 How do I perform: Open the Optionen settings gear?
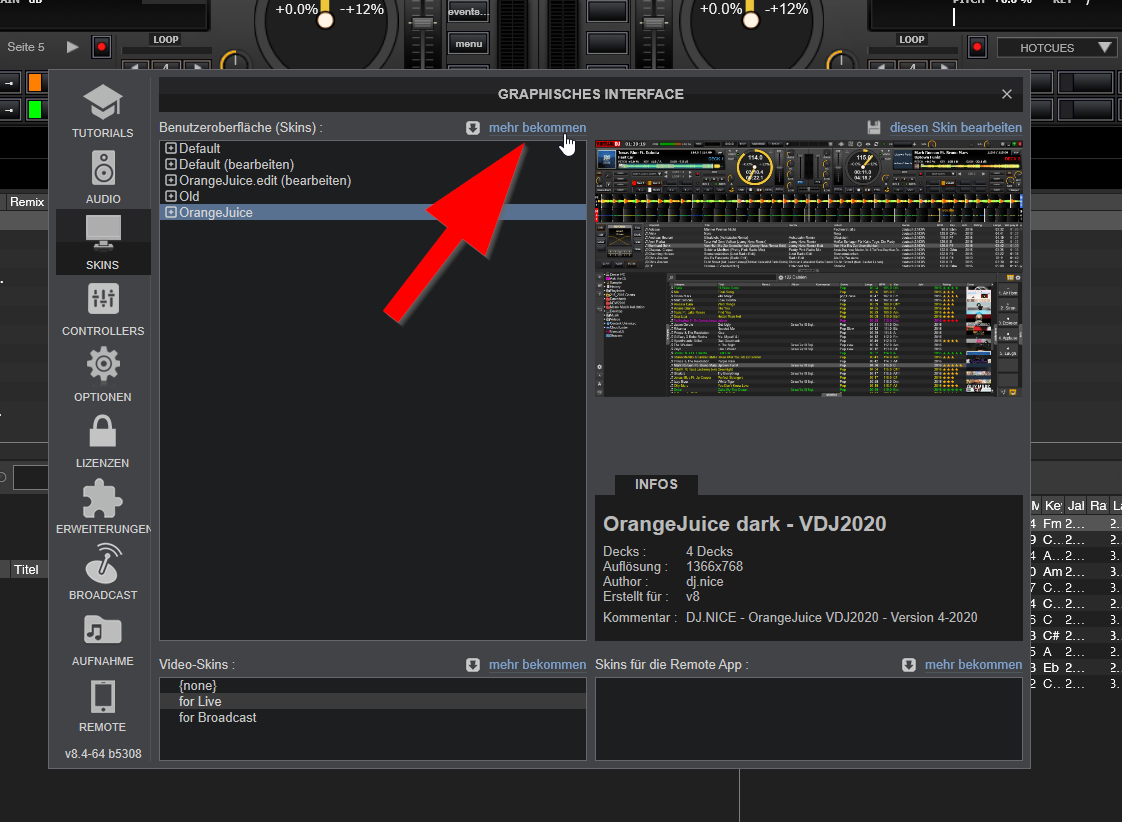pyautogui.click(x=103, y=375)
